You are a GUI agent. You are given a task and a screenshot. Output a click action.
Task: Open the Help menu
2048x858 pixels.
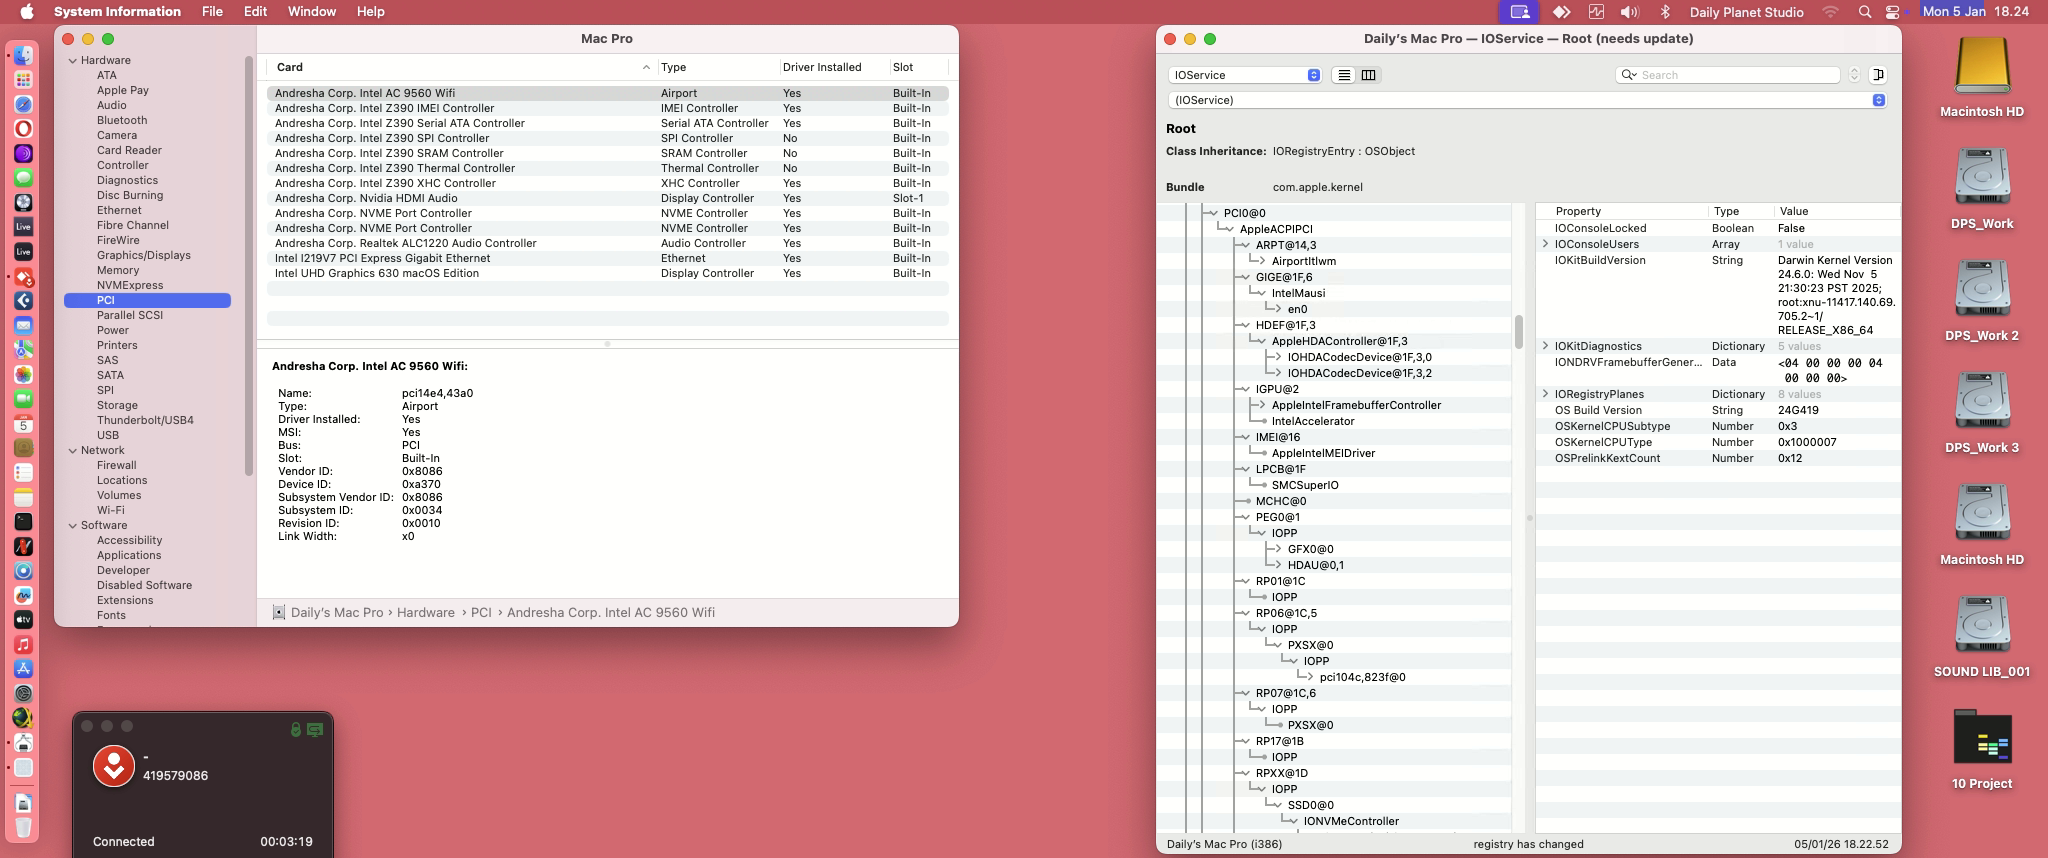pos(371,12)
